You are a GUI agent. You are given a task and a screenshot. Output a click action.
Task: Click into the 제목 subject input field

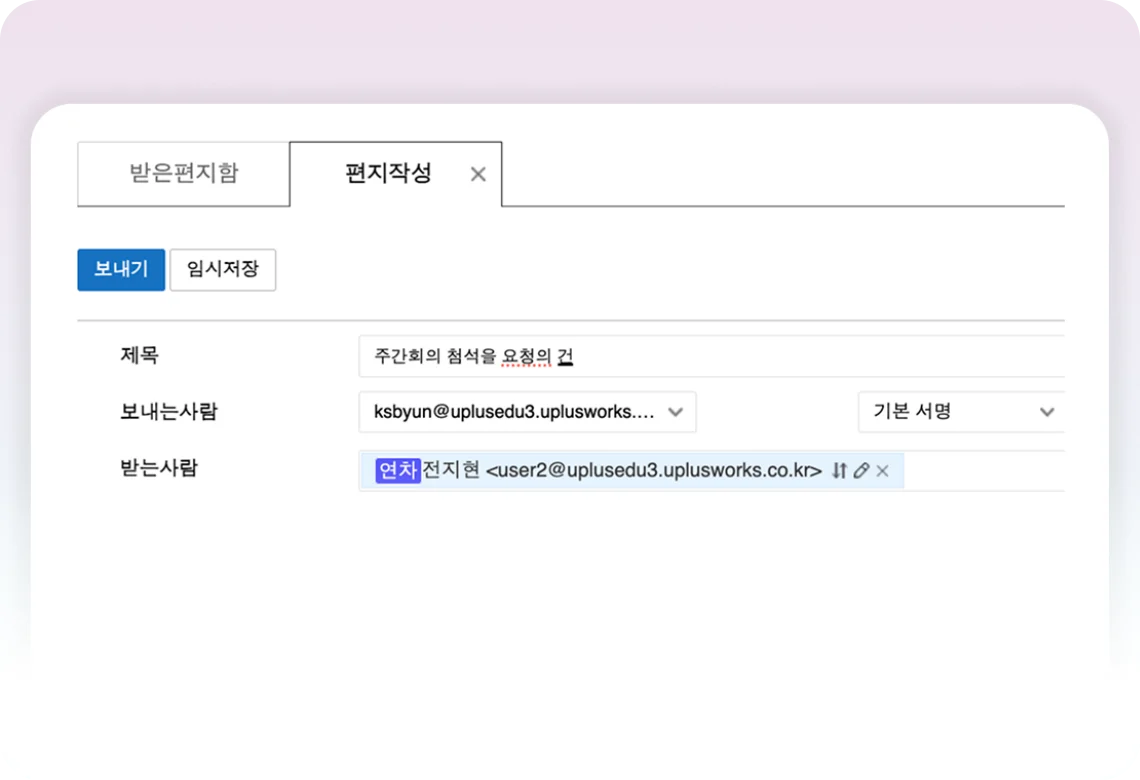[x=800, y=356]
